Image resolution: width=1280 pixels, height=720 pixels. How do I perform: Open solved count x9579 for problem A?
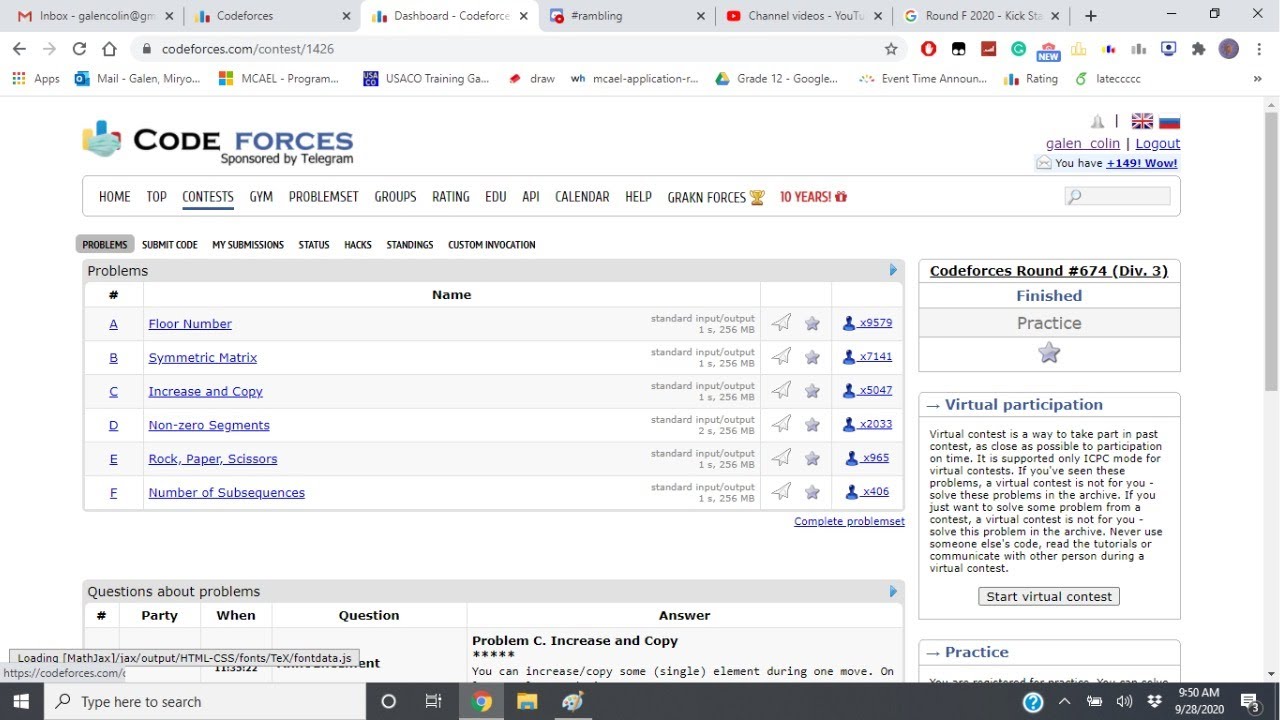[x=867, y=323]
